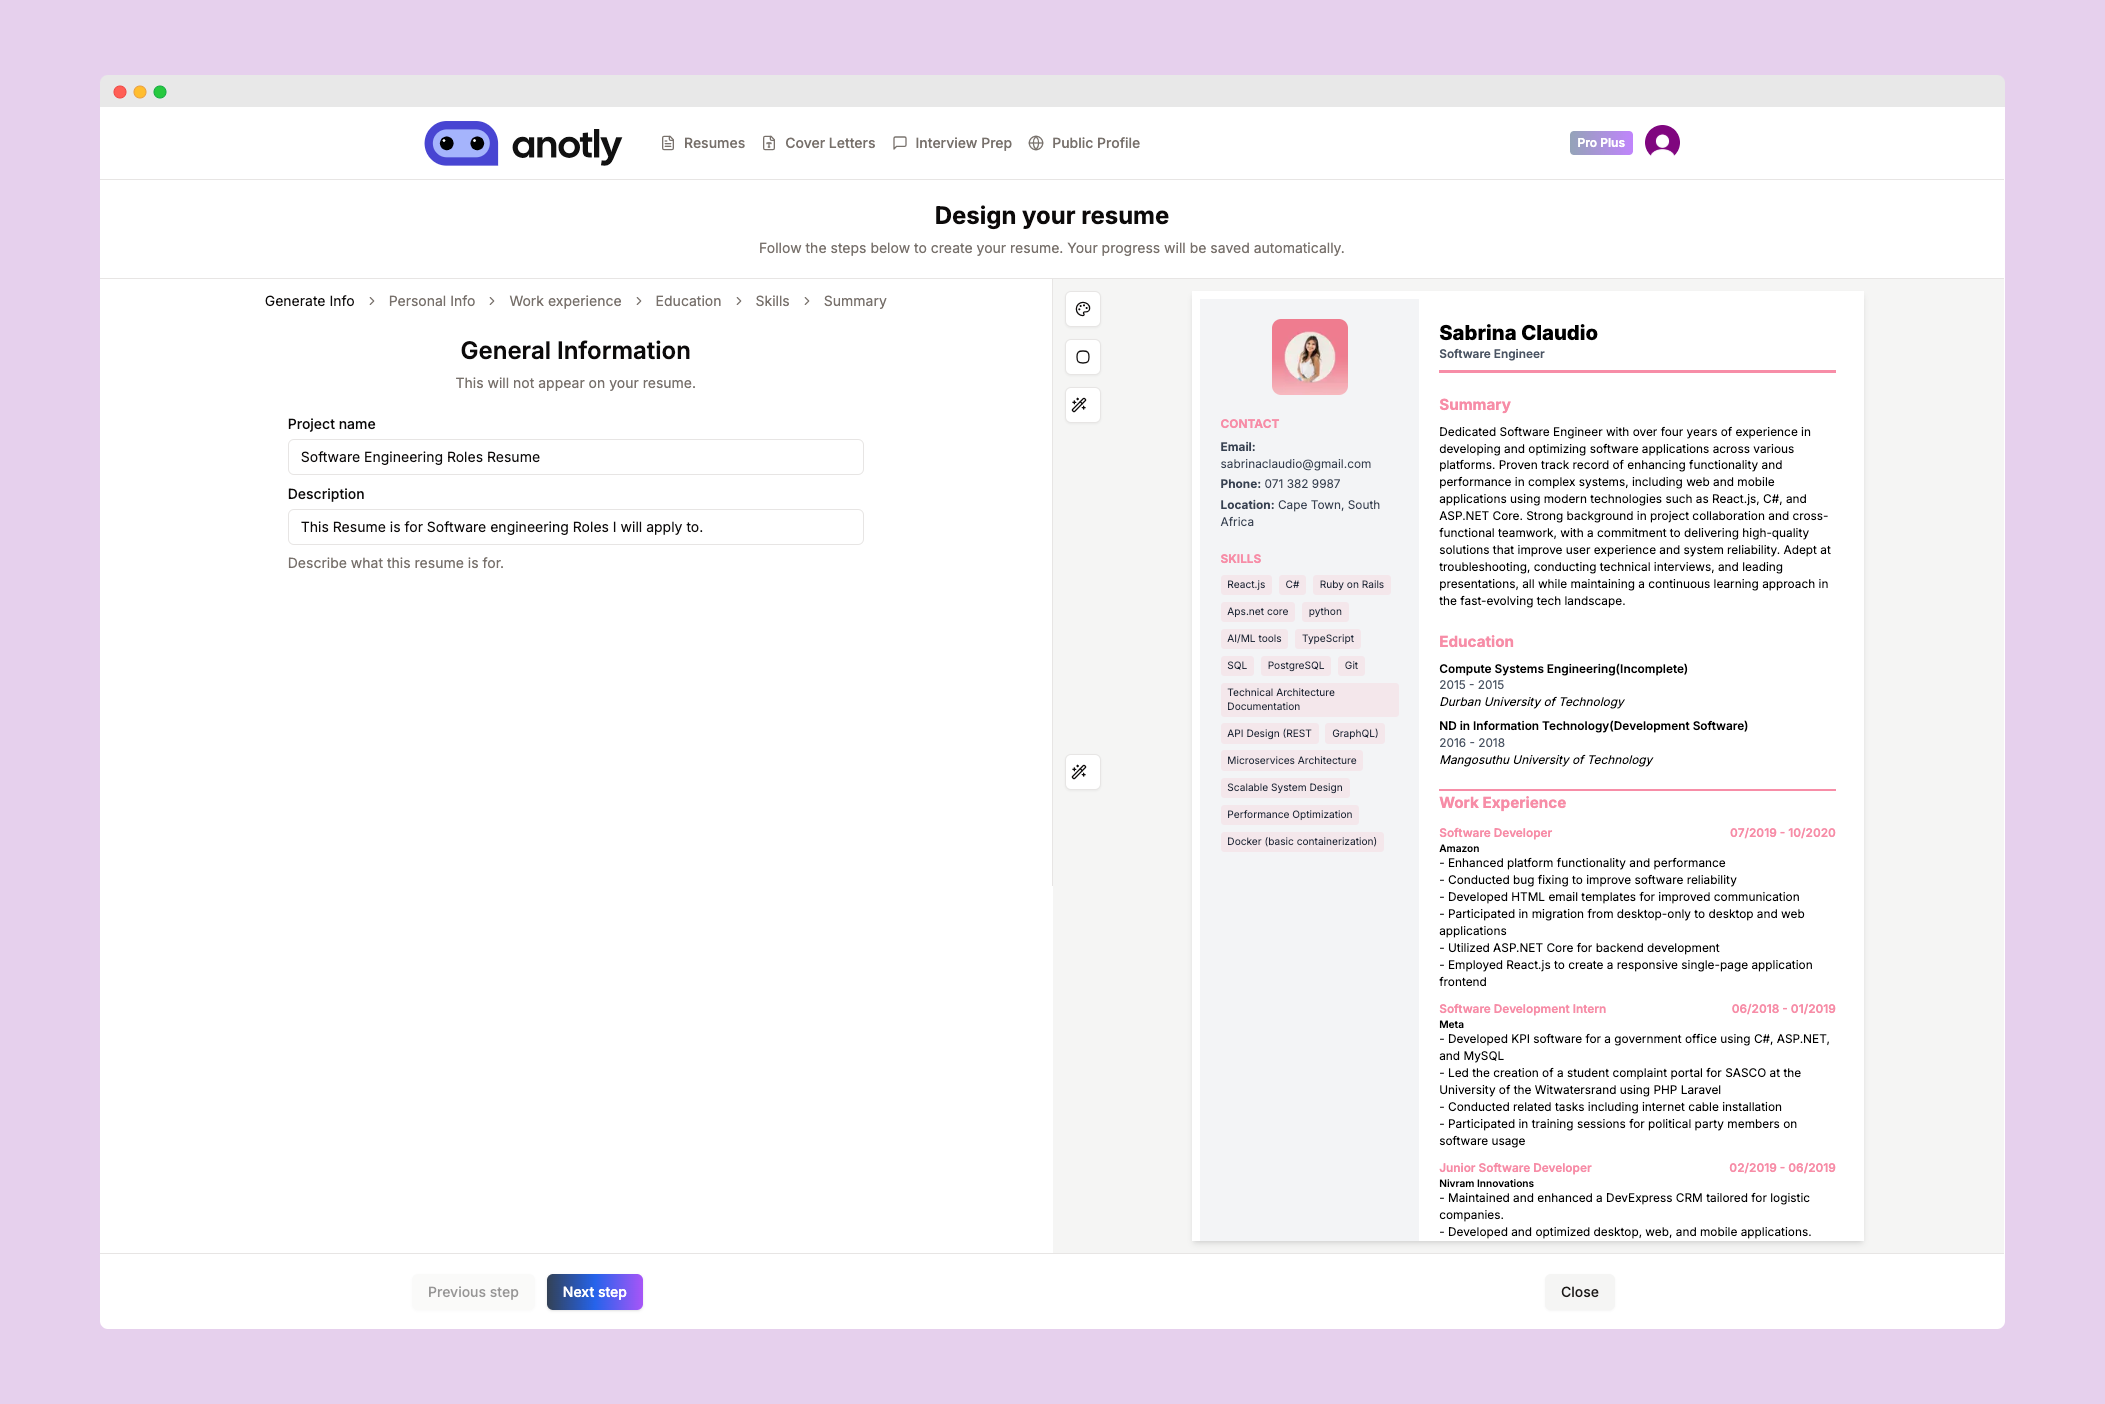Open the user avatar profile icon
Image resolution: width=2105 pixels, height=1404 pixels.
[1661, 142]
